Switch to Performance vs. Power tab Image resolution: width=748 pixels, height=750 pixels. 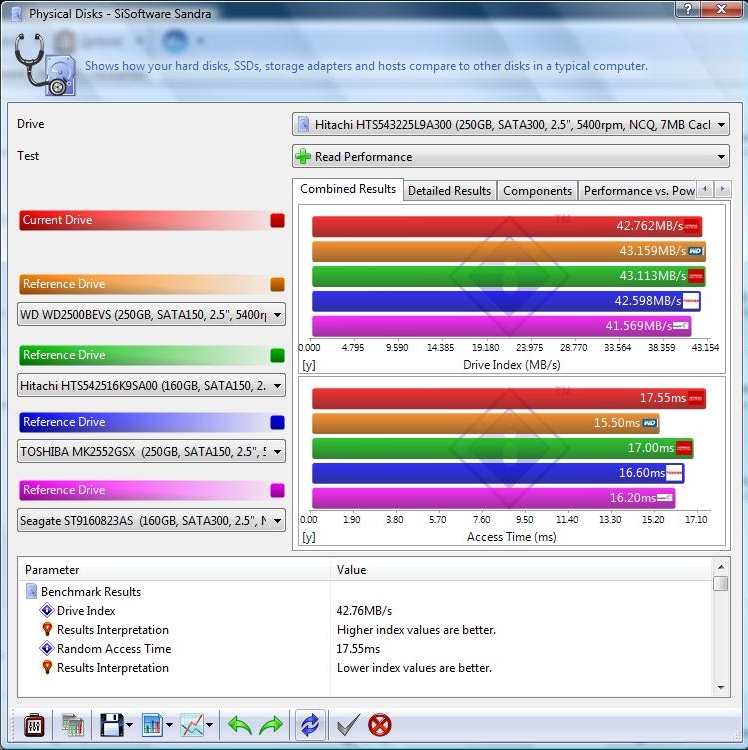coord(638,191)
